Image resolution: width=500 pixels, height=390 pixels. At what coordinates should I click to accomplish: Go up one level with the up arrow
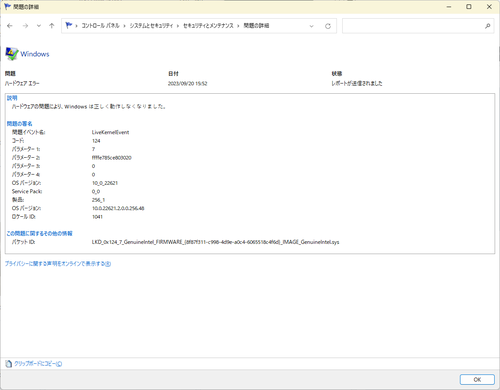pyautogui.click(x=51, y=26)
